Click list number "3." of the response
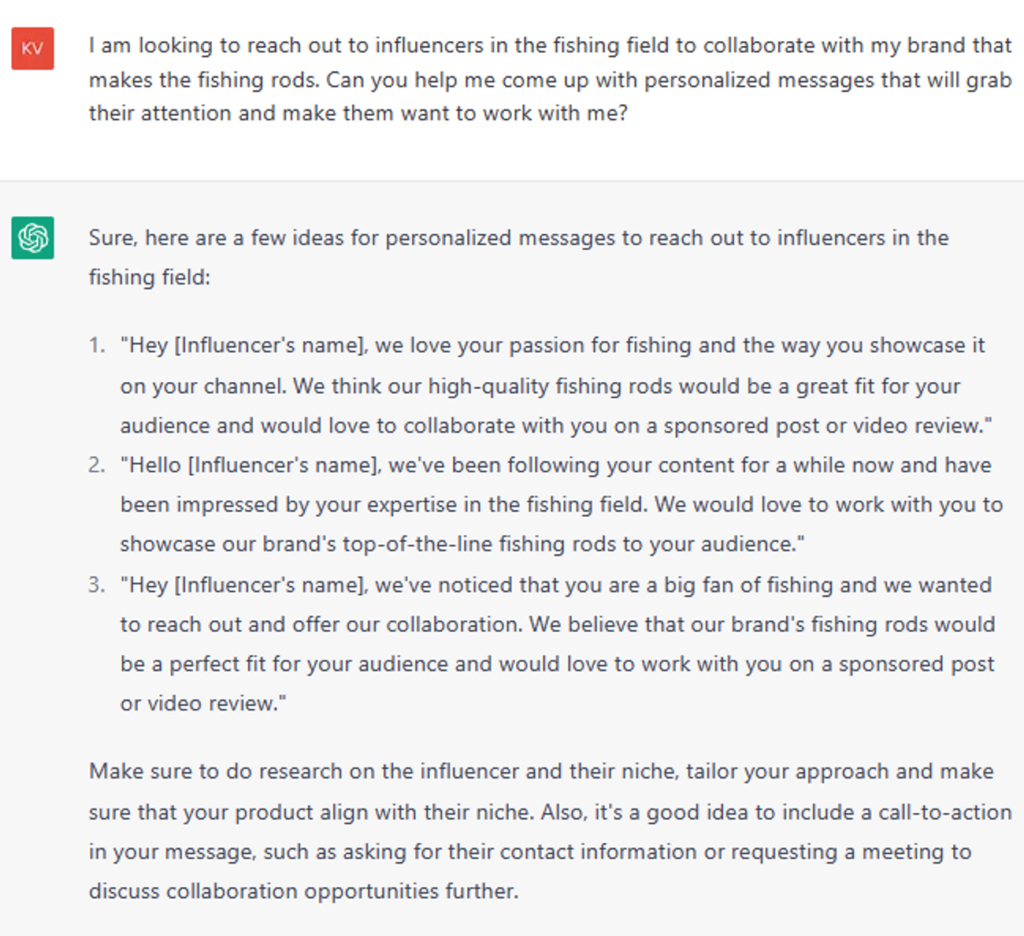 (96, 585)
